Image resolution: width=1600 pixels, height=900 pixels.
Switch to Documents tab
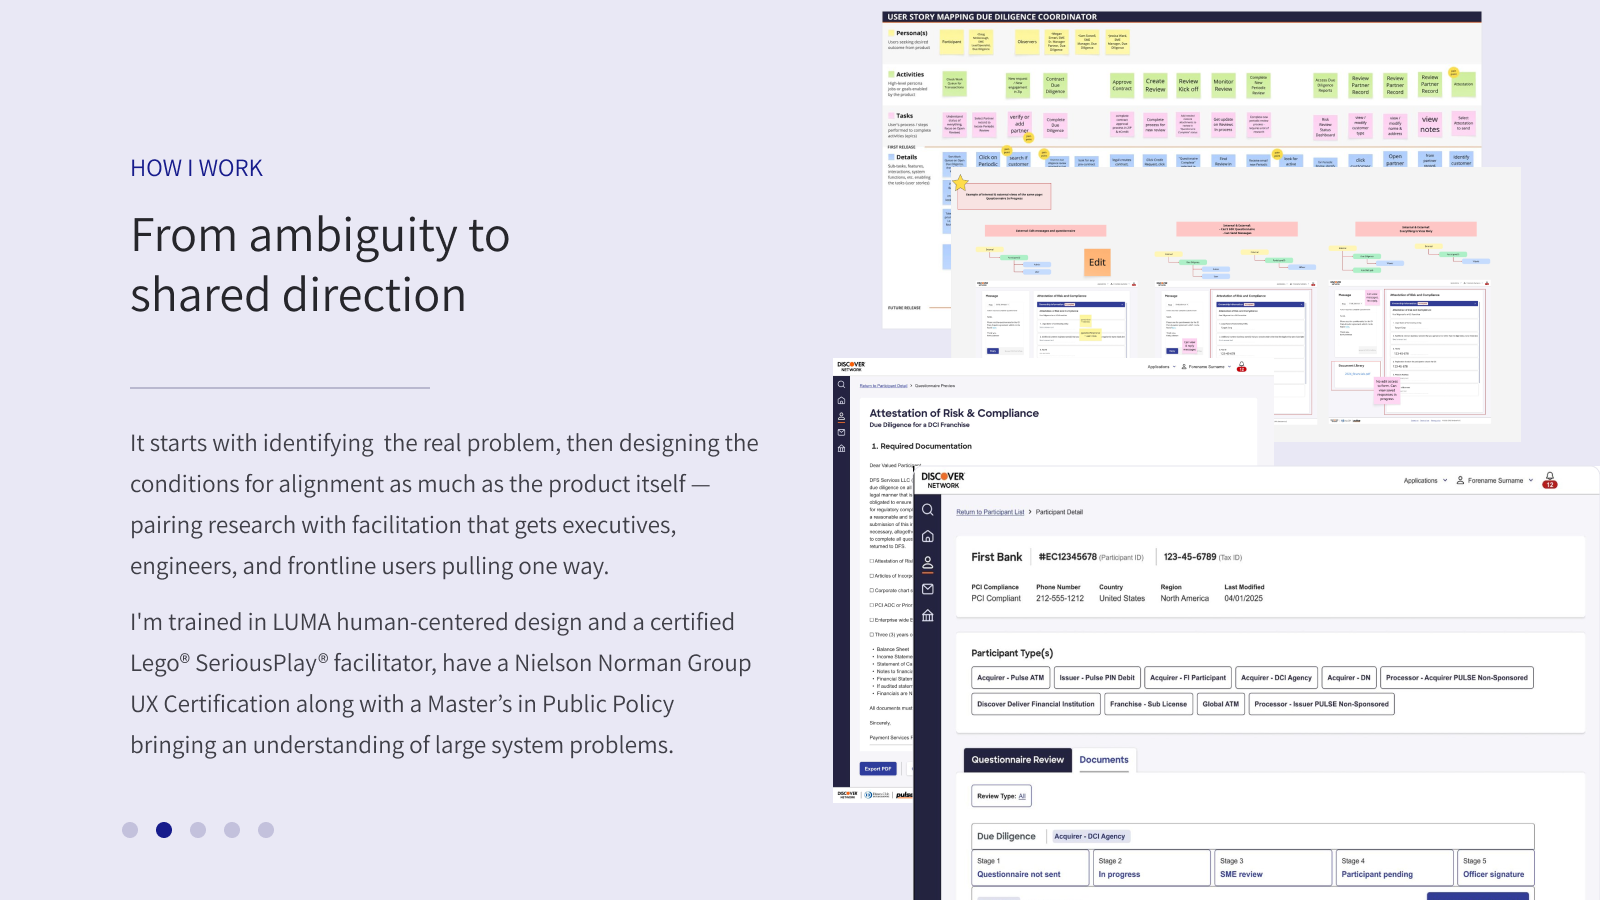pos(1104,760)
